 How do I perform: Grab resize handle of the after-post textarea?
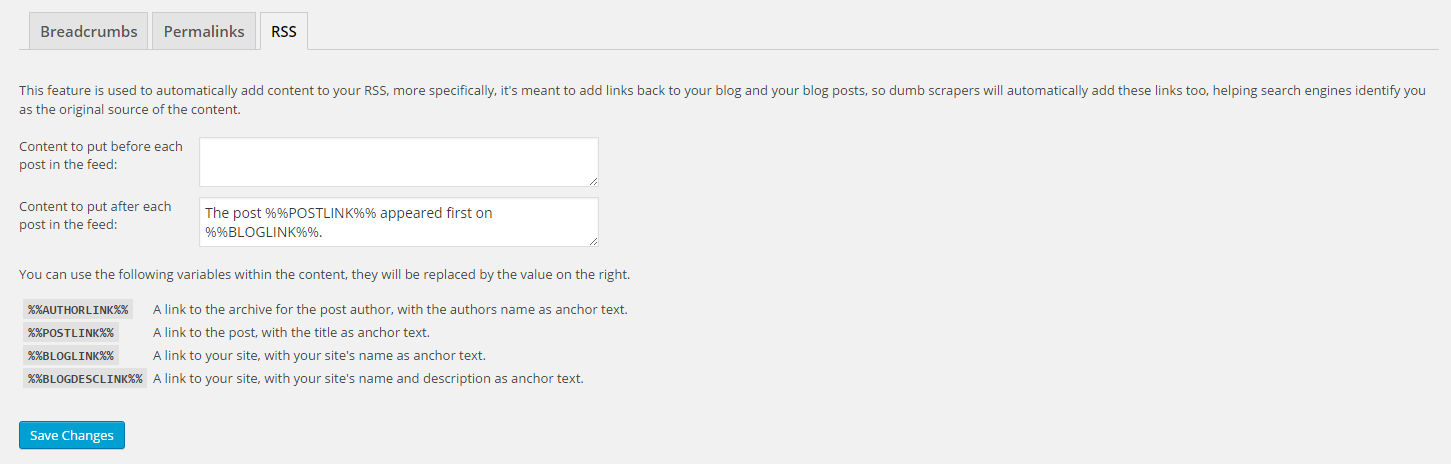[x=593, y=241]
